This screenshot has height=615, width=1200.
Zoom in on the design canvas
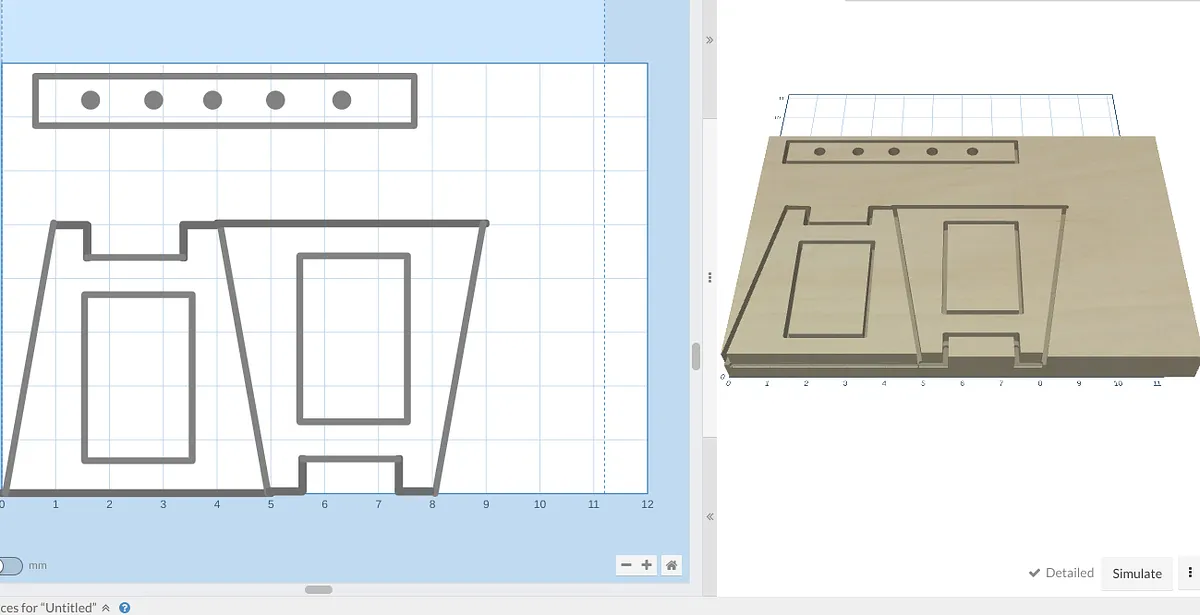(646, 565)
